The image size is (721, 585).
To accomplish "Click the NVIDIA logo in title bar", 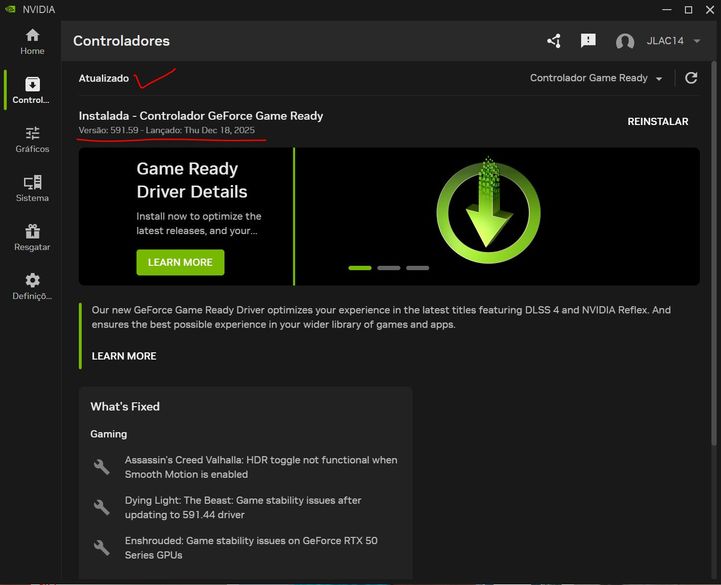I will tap(12, 9).
